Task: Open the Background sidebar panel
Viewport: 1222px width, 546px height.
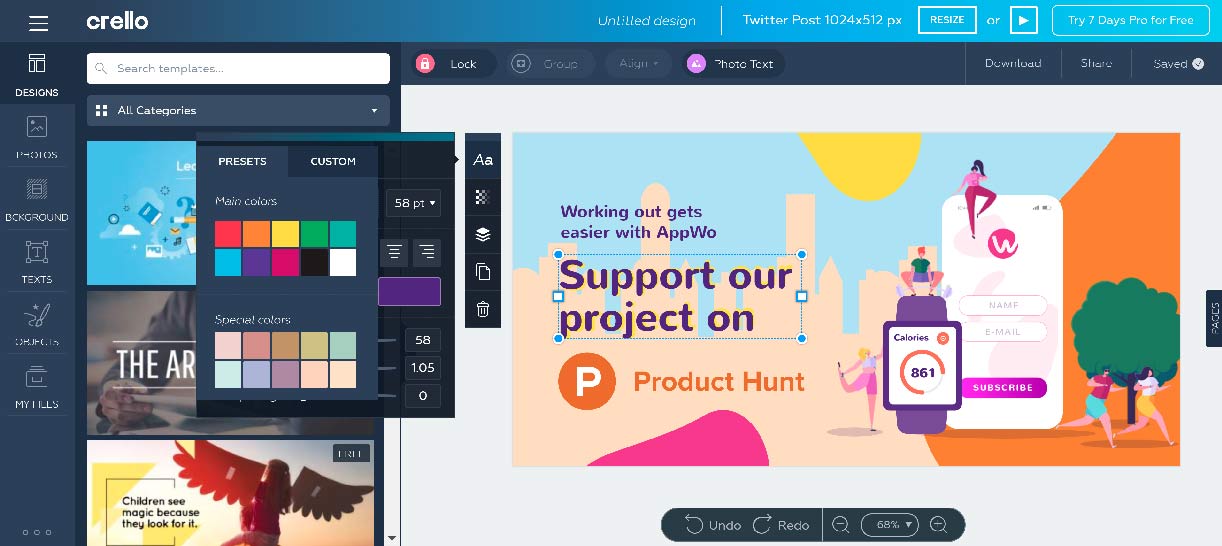Action: coord(37,200)
